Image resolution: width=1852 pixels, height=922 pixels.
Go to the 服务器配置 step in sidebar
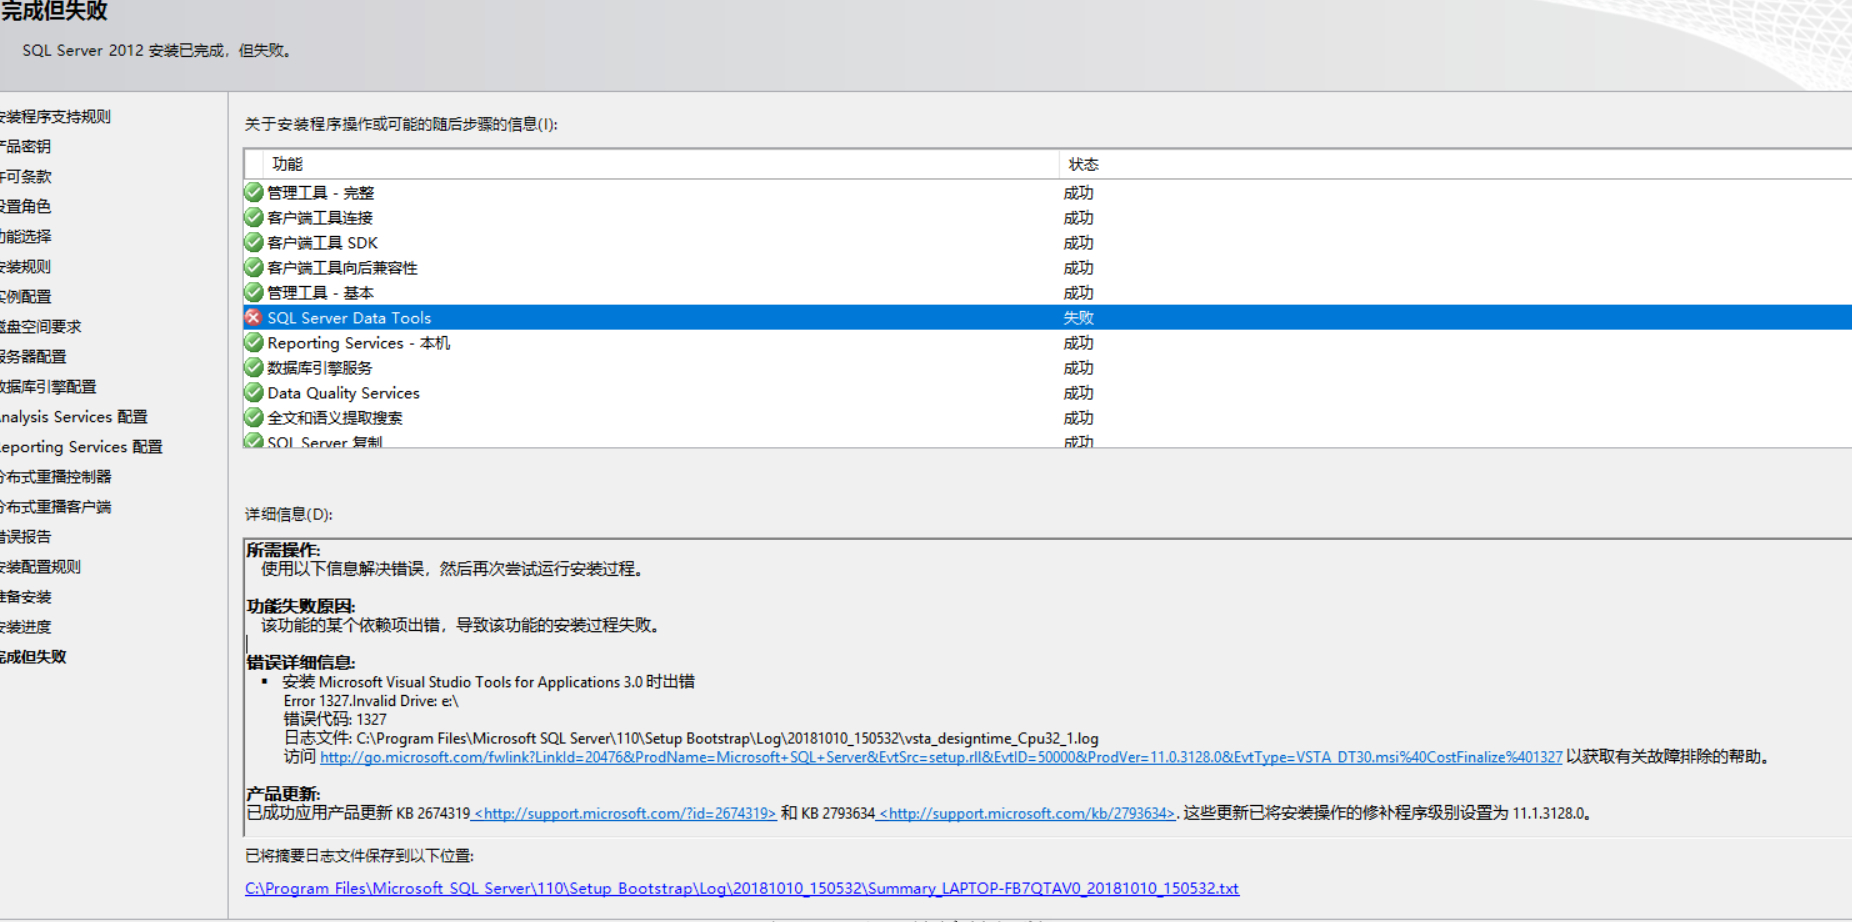coord(33,357)
